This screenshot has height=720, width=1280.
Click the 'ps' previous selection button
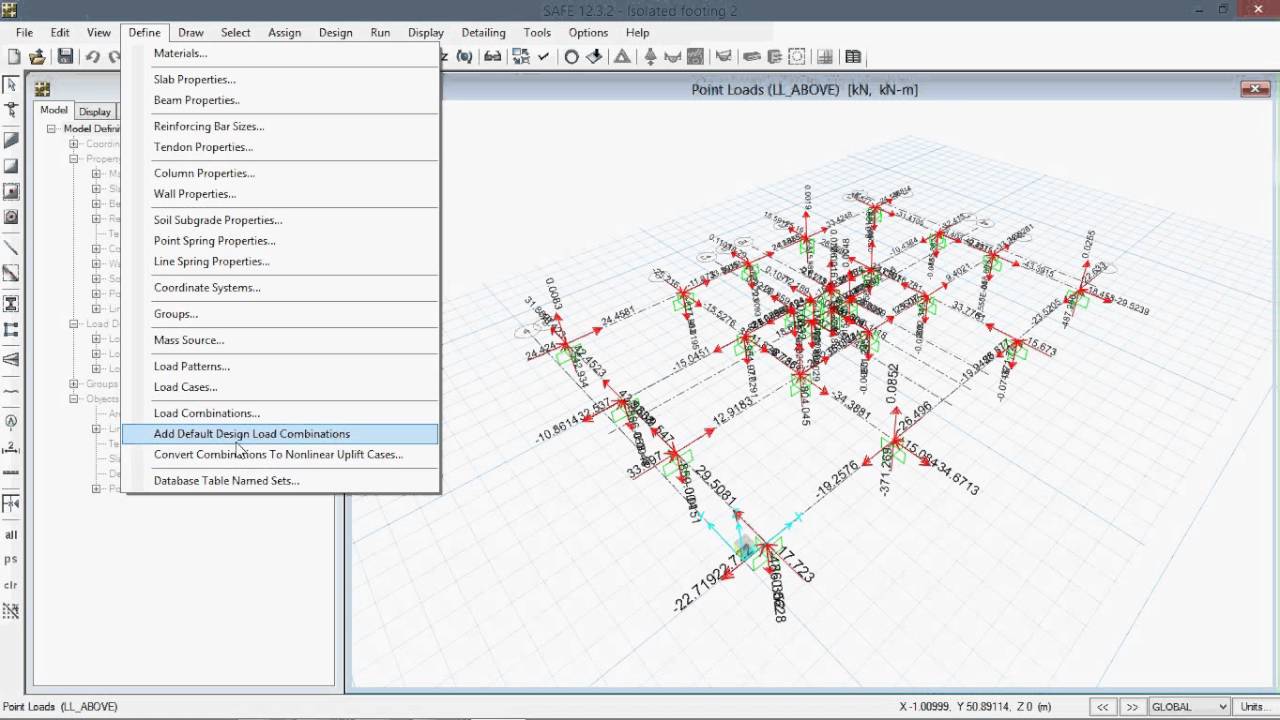(x=11, y=559)
